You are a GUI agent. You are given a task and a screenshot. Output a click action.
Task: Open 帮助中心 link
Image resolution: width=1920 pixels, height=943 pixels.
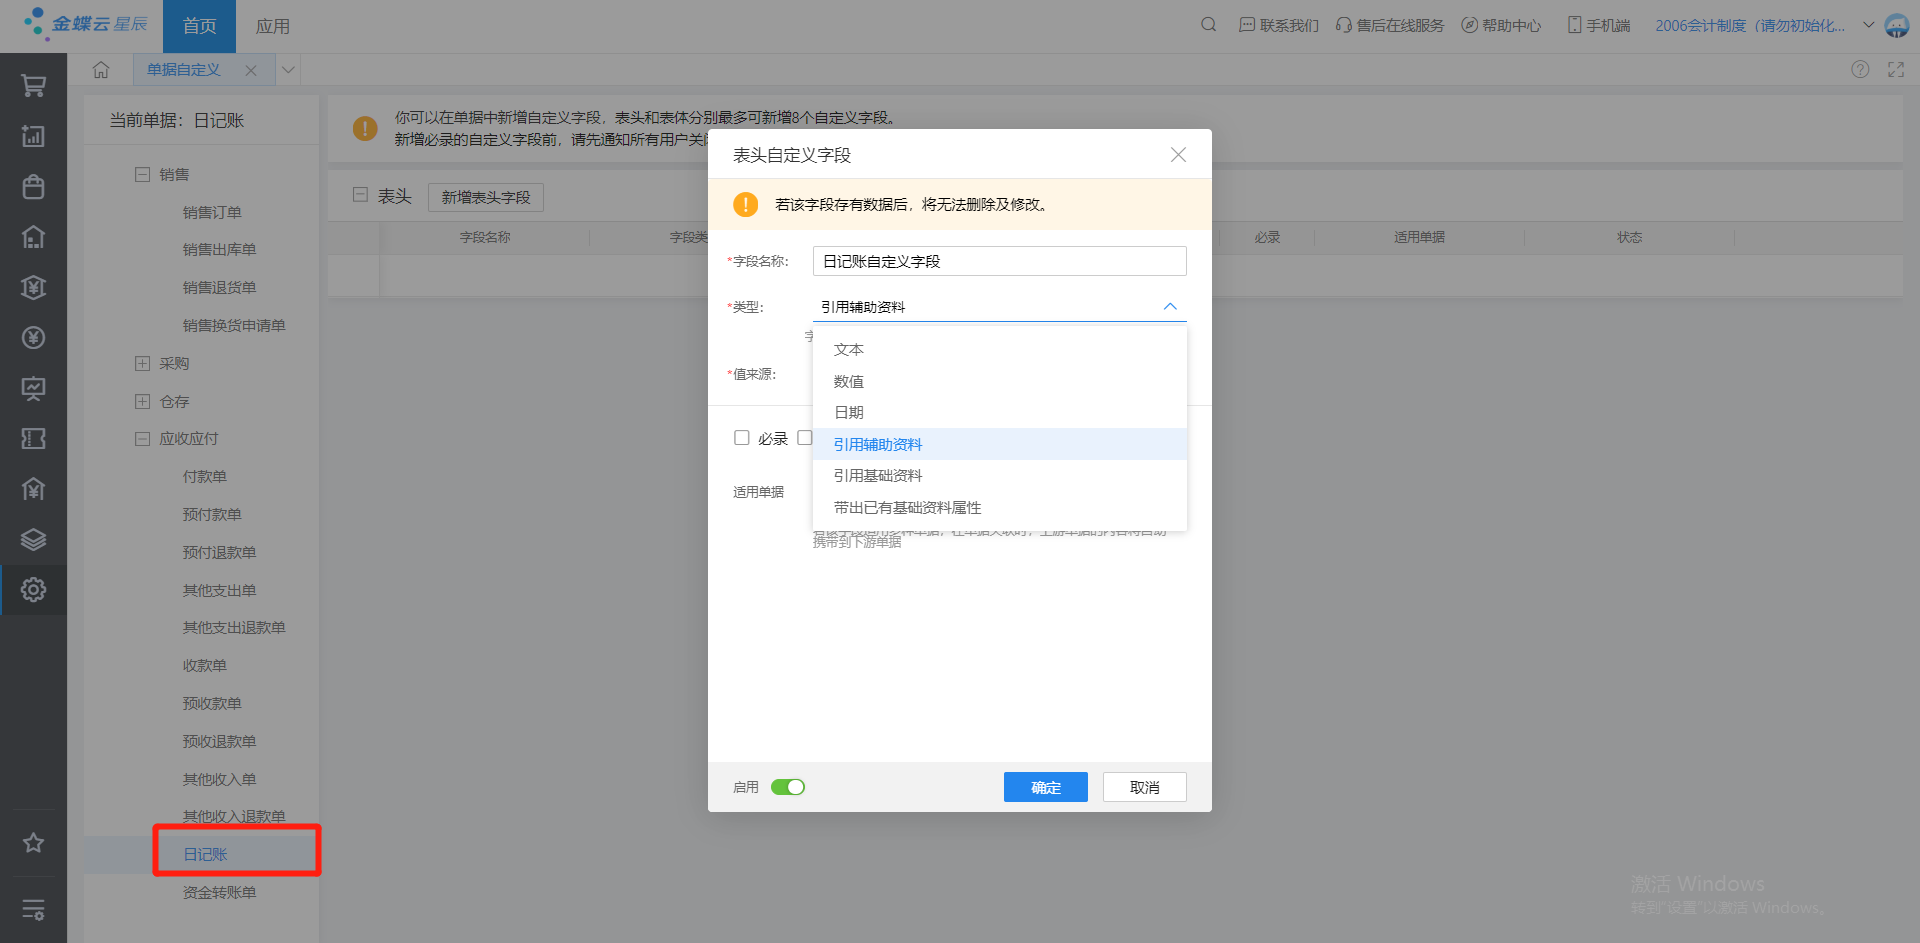[x=1501, y=25]
